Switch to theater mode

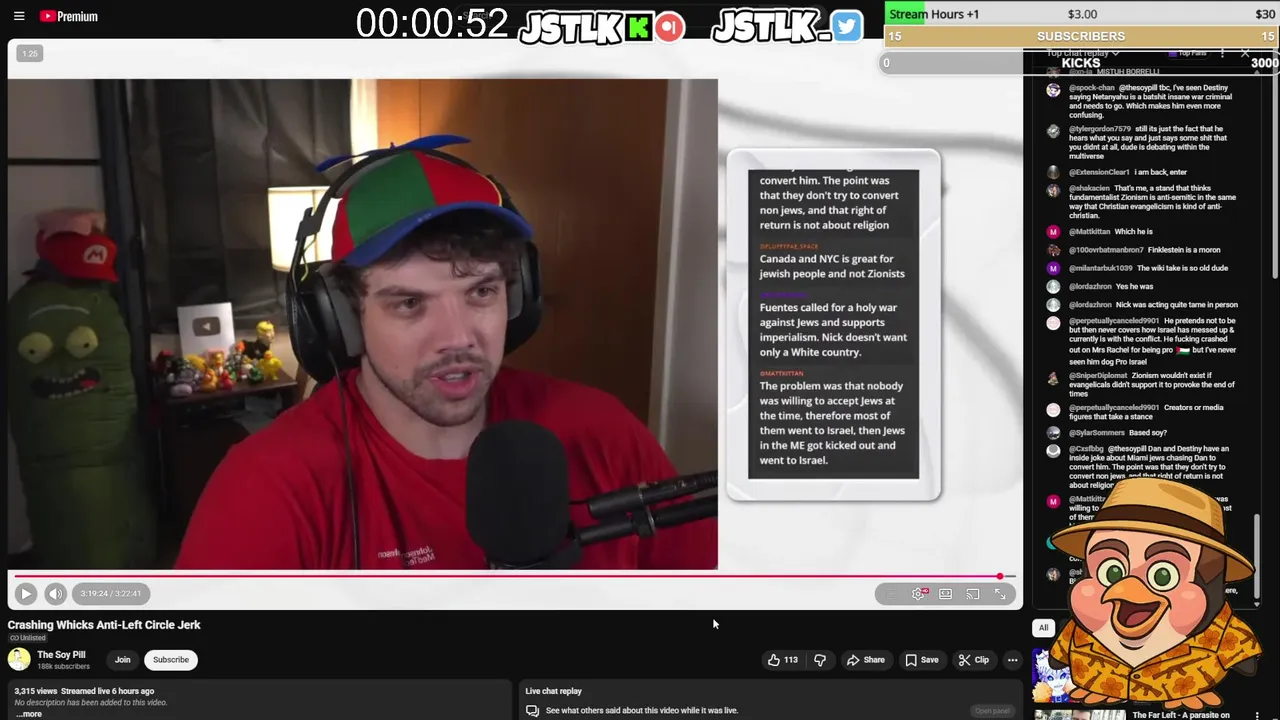[x=946, y=594]
